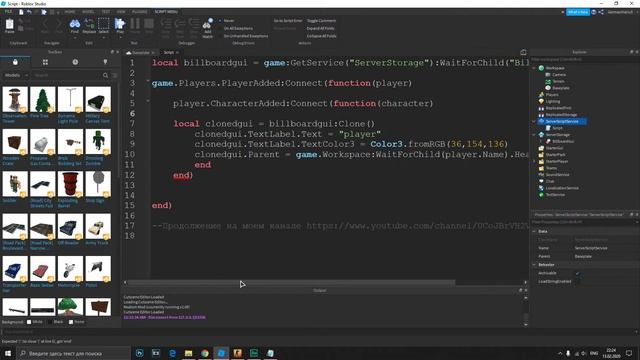The image size is (640, 360).
Task: Select TestService in Explorer
Action: (x=555, y=195)
